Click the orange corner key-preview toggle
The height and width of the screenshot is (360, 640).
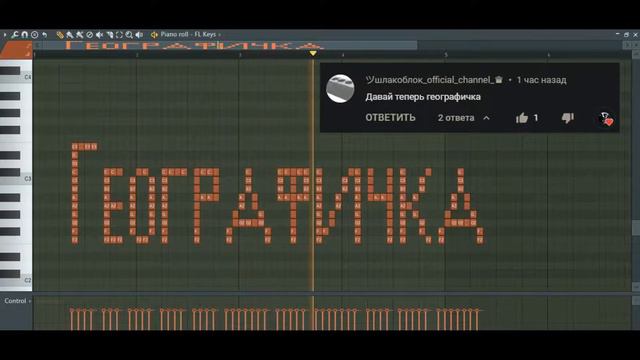click(x=16, y=50)
